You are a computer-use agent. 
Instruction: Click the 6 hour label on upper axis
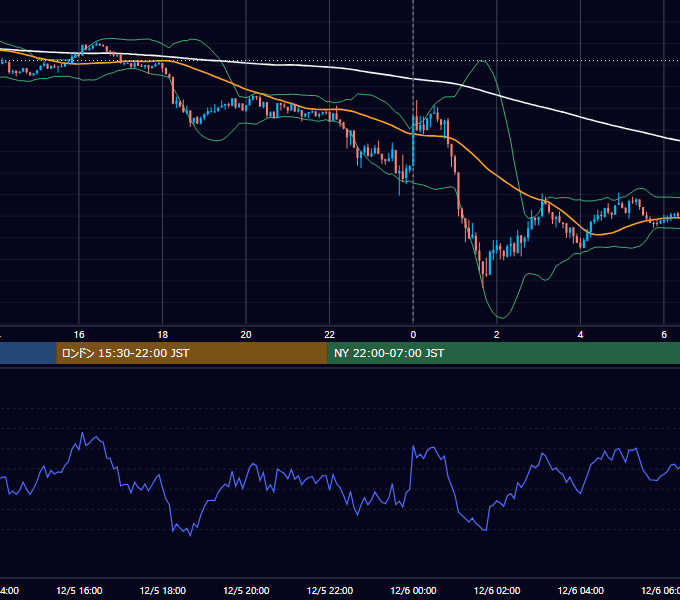coord(664,335)
